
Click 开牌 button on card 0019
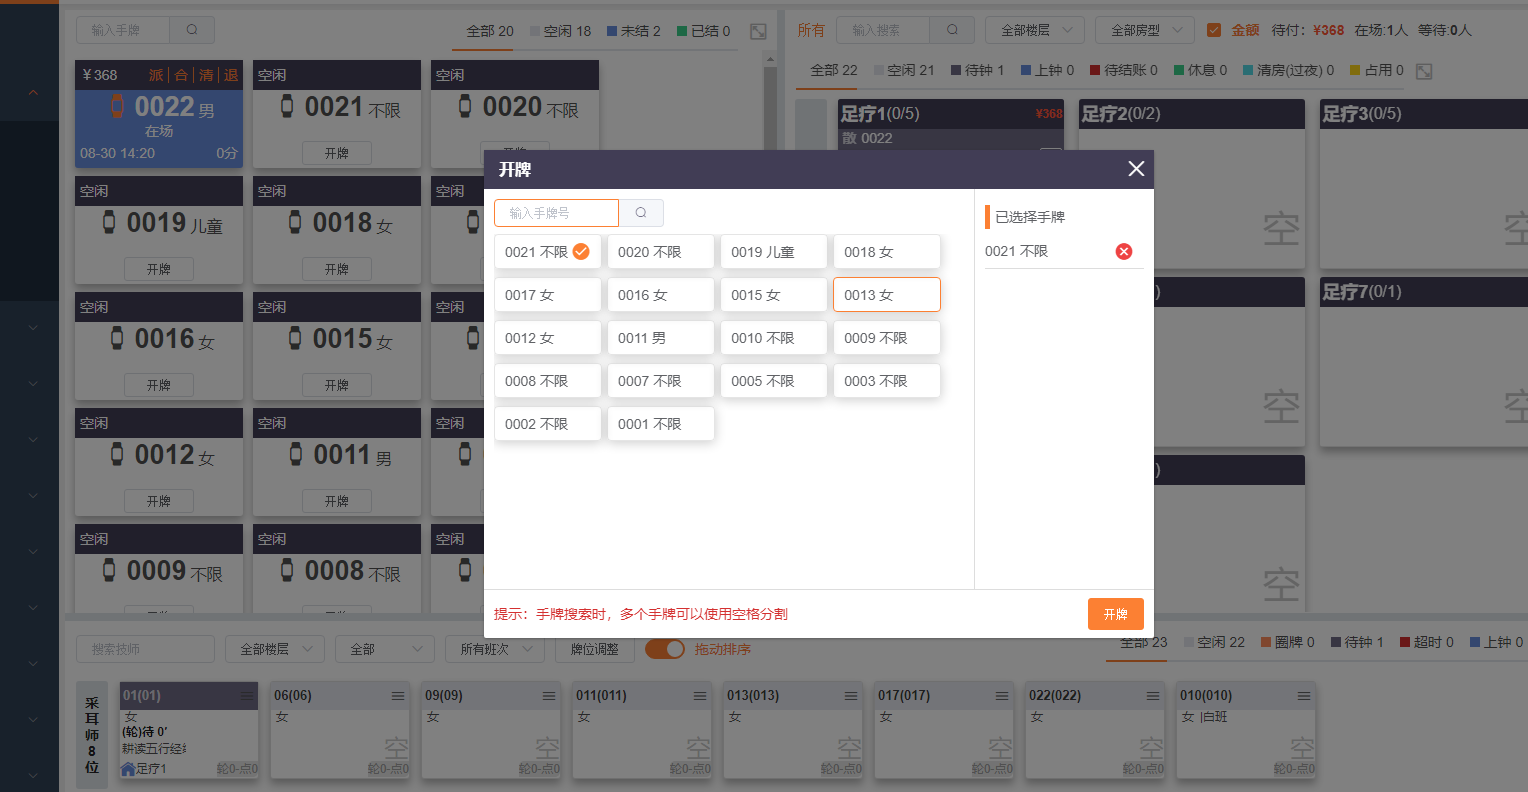pyautogui.click(x=159, y=269)
